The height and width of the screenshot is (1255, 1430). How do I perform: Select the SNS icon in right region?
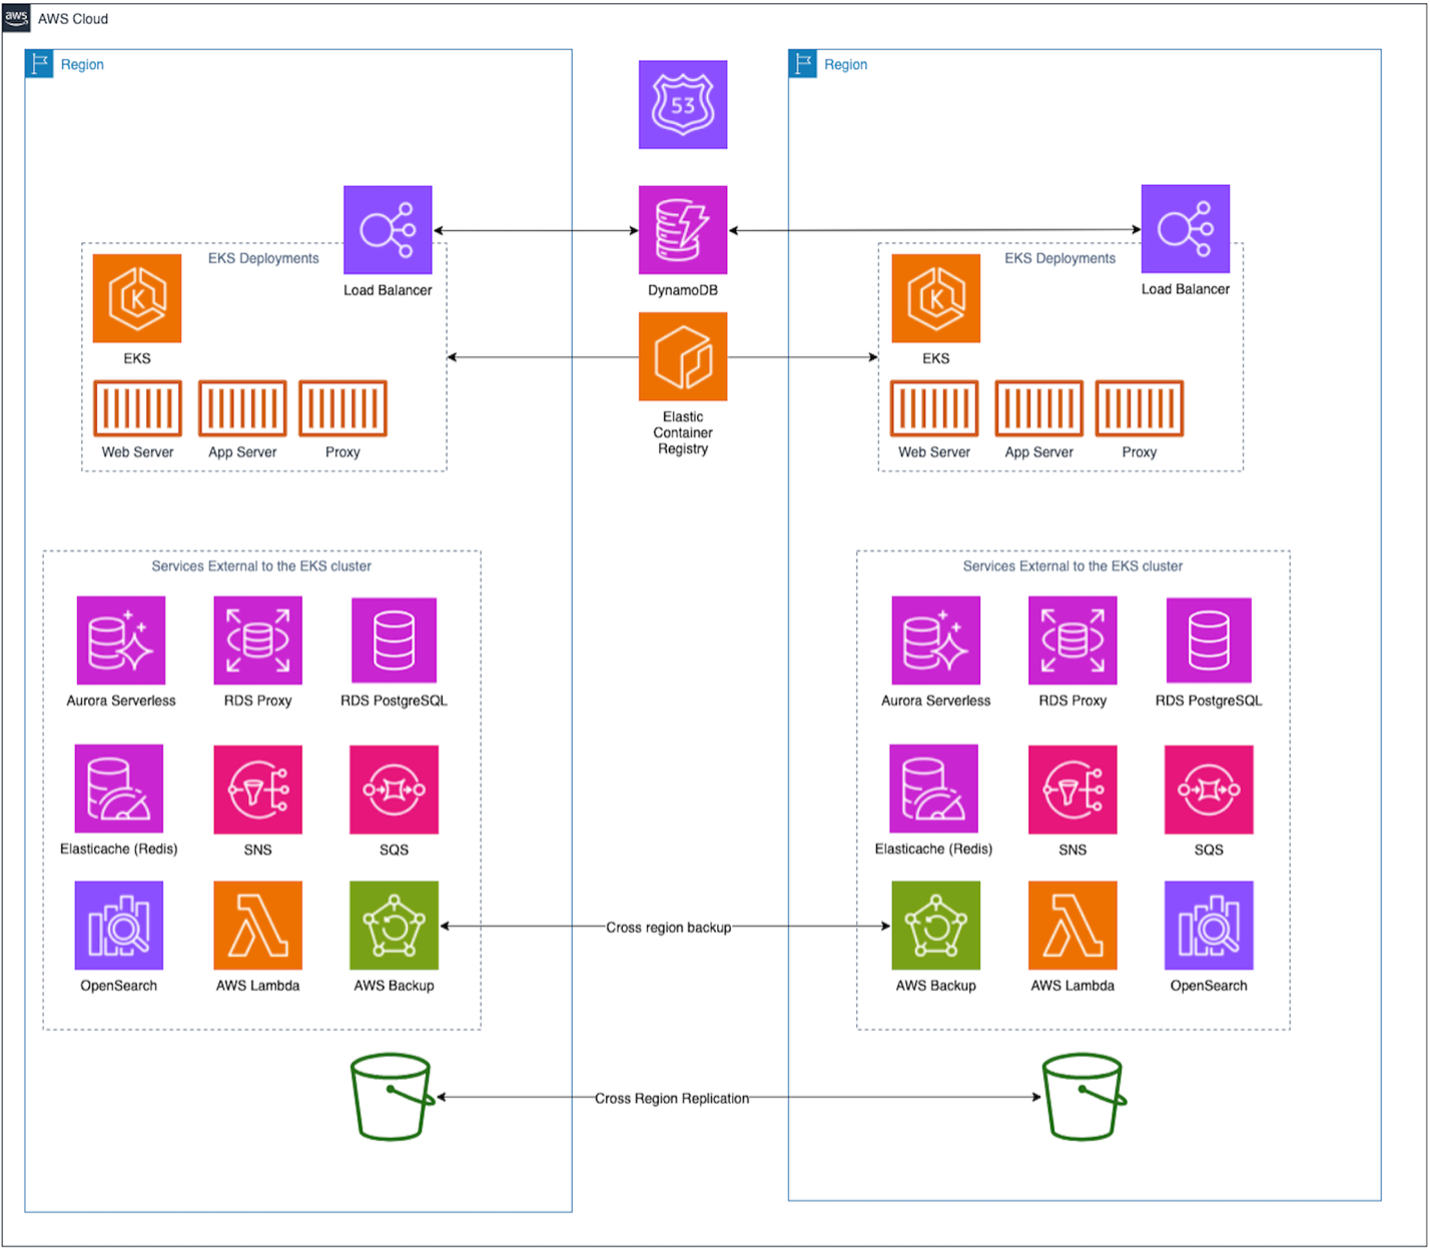pyautogui.click(x=1071, y=789)
